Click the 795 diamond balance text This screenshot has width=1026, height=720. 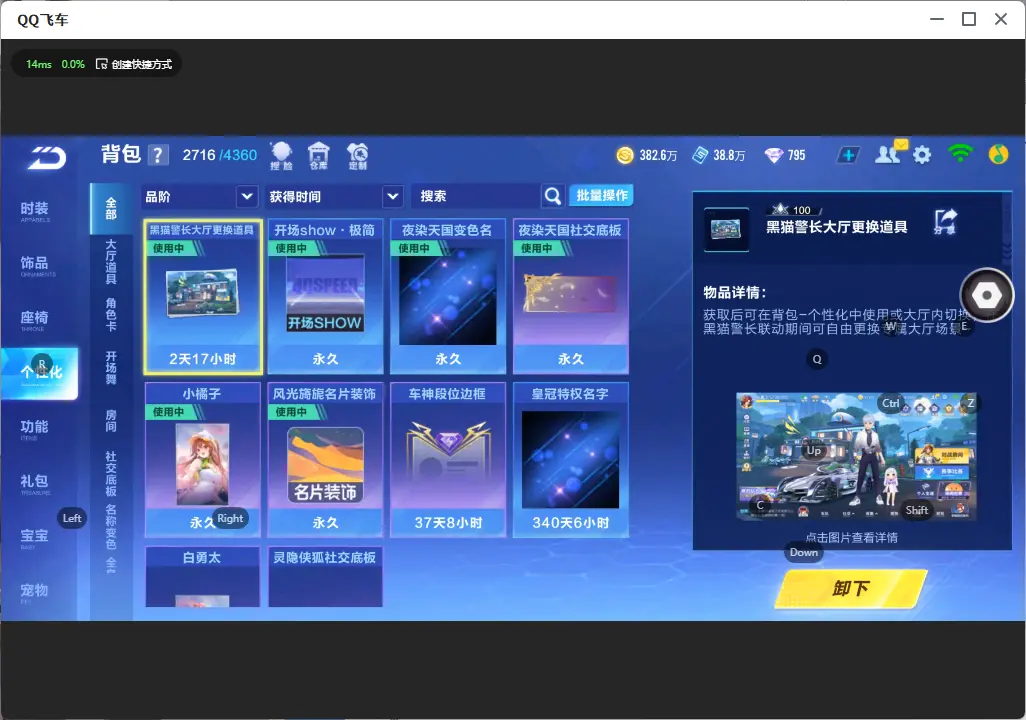point(796,155)
